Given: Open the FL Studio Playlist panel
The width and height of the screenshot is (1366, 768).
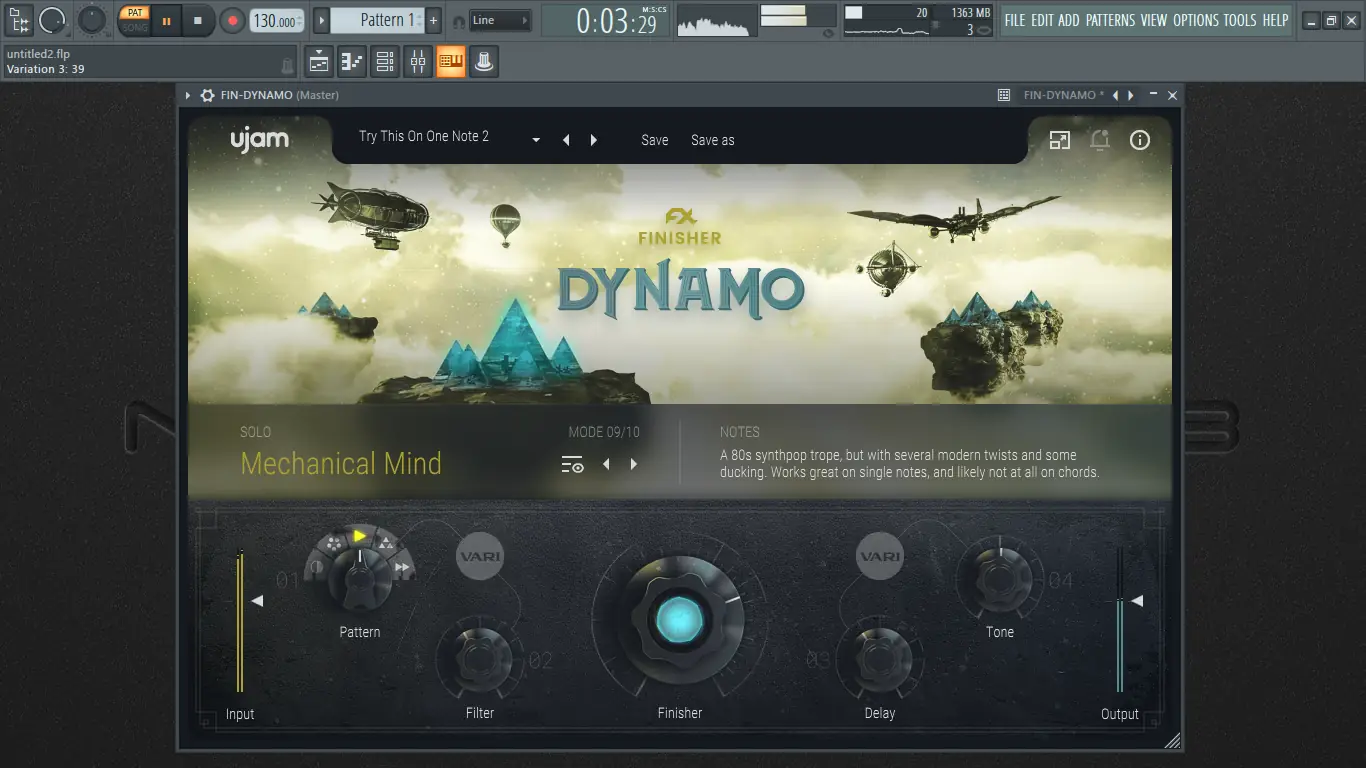Looking at the screenshot, I should pyautogui.click(x=318, y=61).
